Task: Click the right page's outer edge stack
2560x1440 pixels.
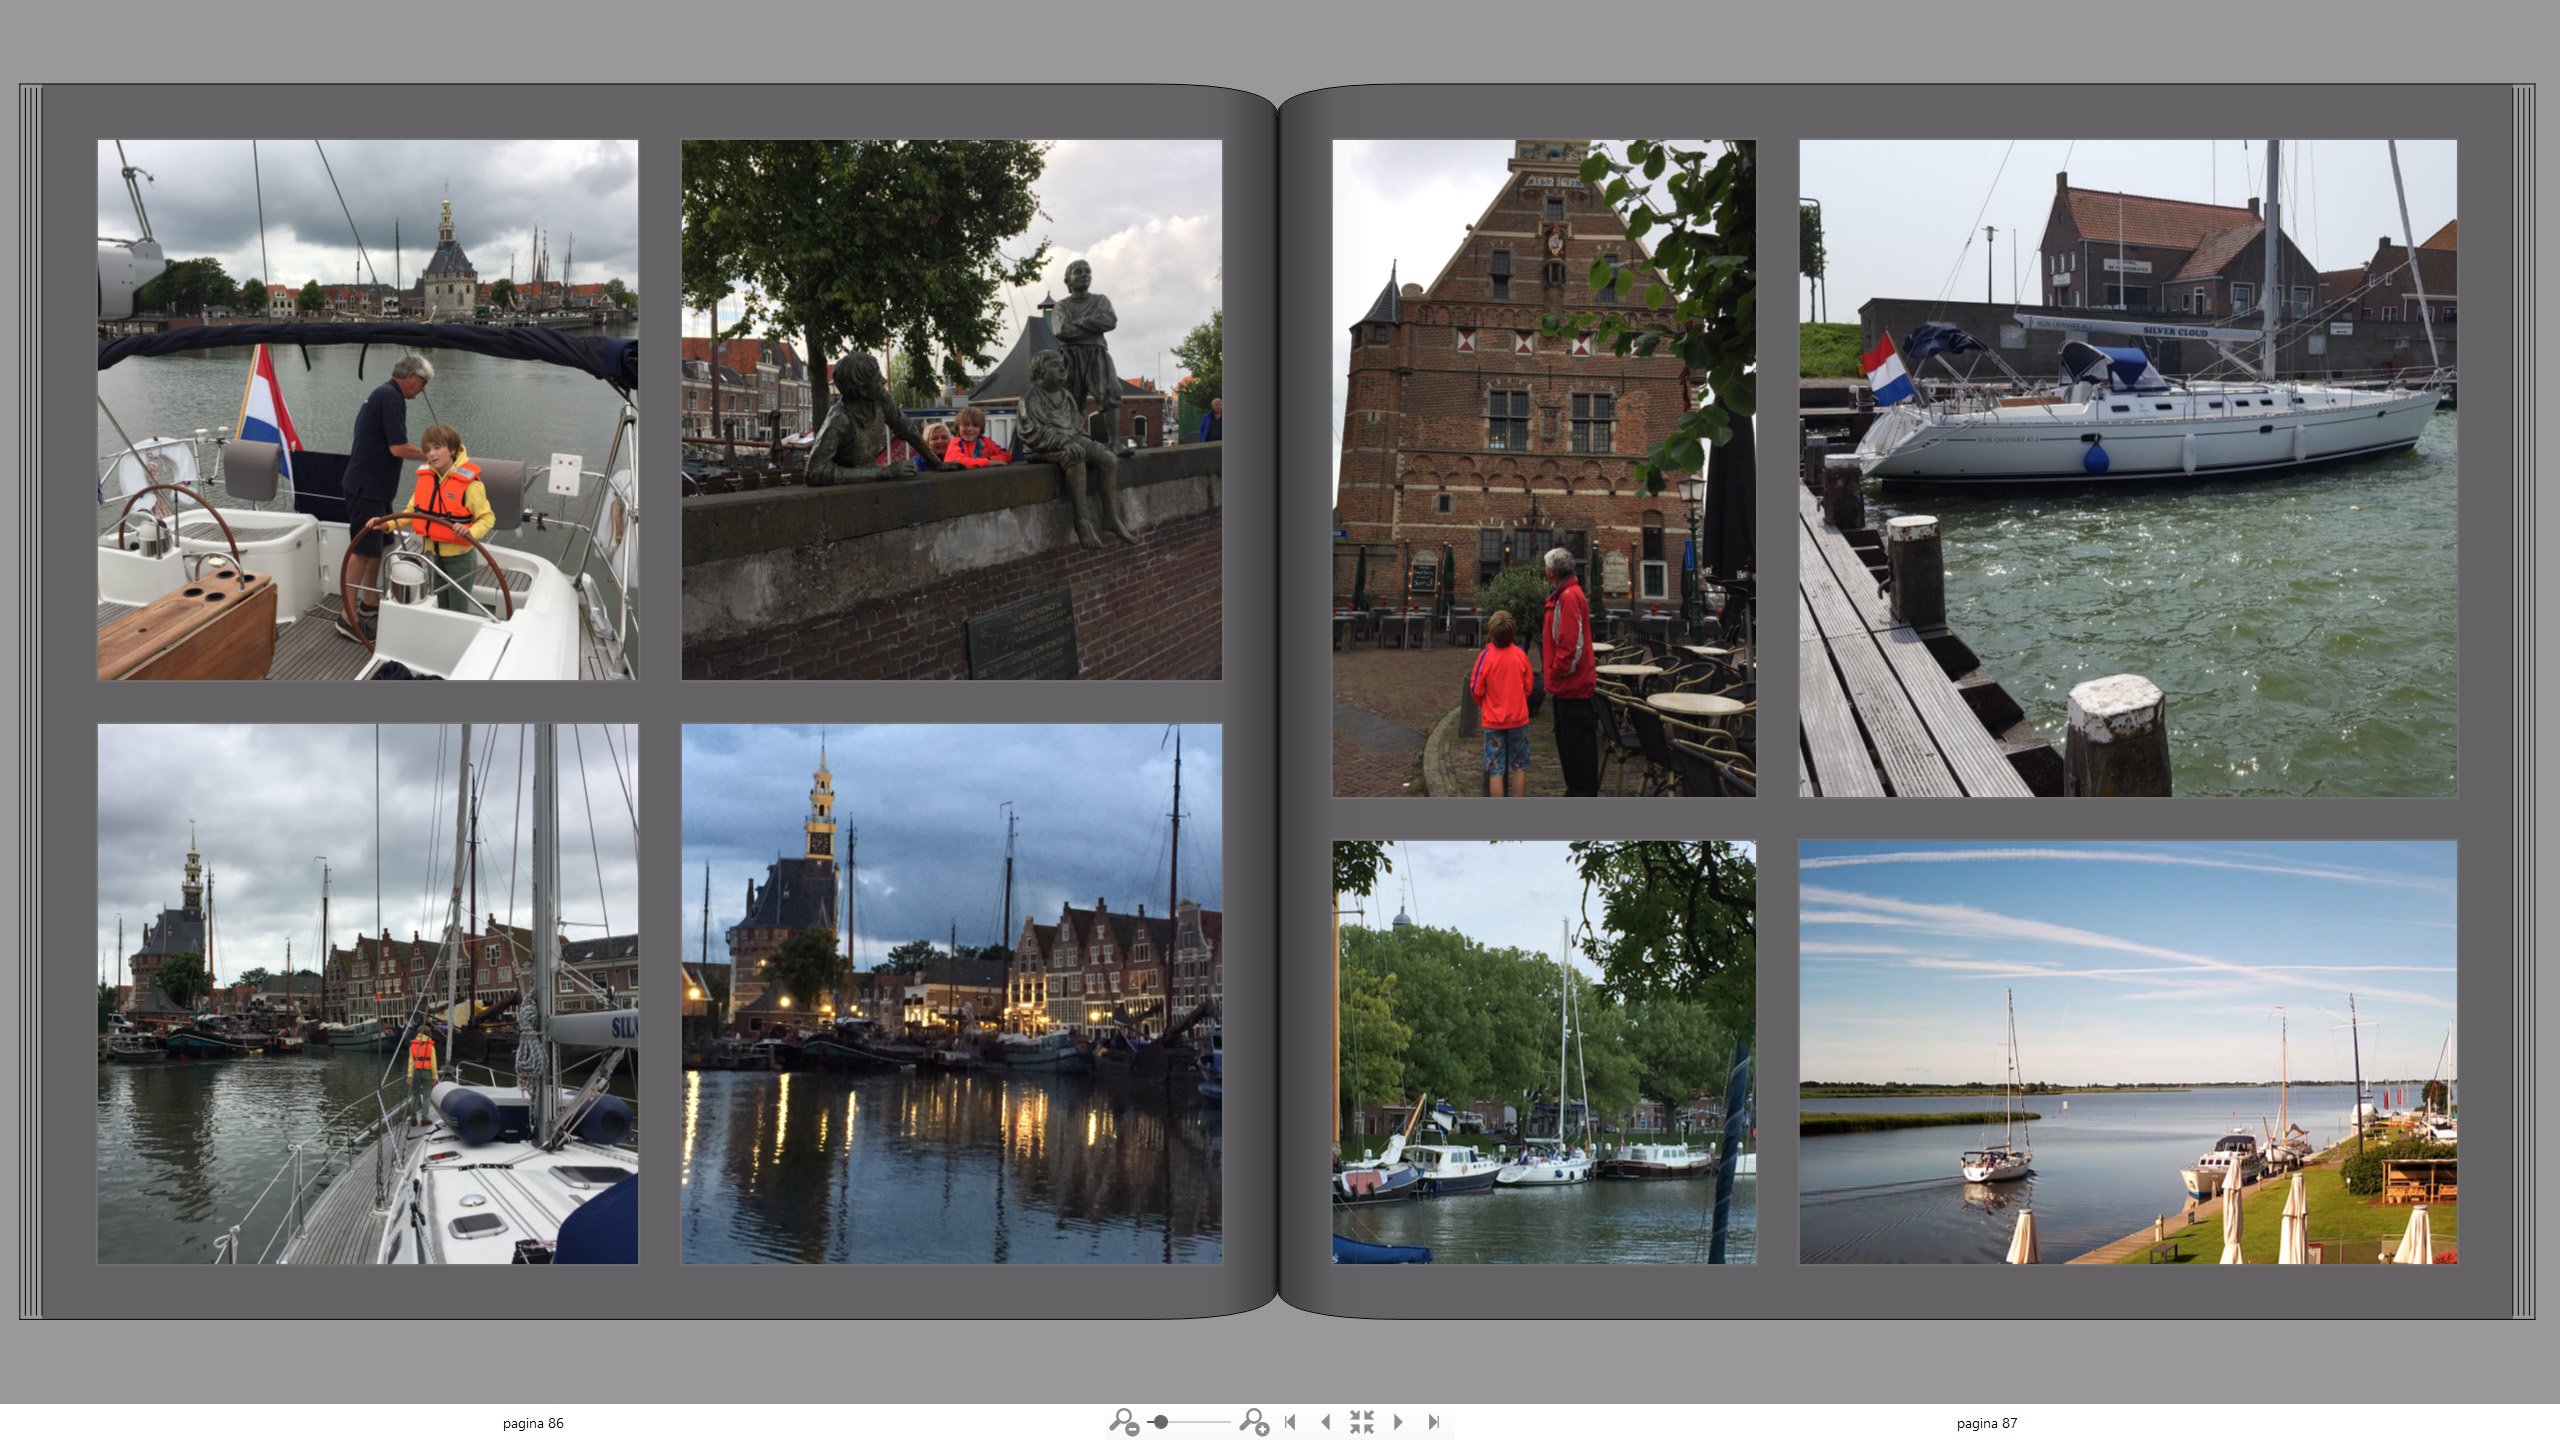Action: click(x=2523, y=700)
